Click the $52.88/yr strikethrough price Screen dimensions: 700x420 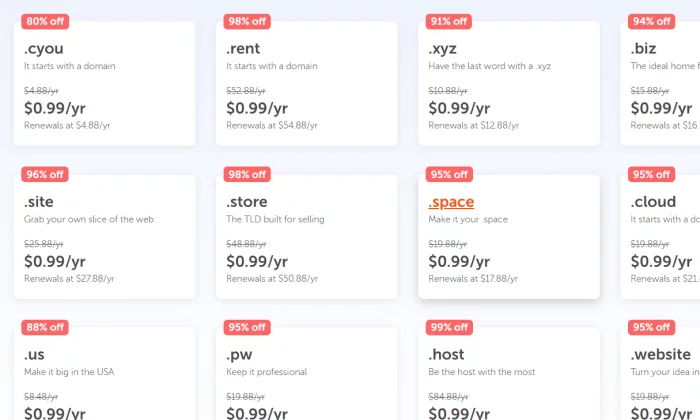246,91
